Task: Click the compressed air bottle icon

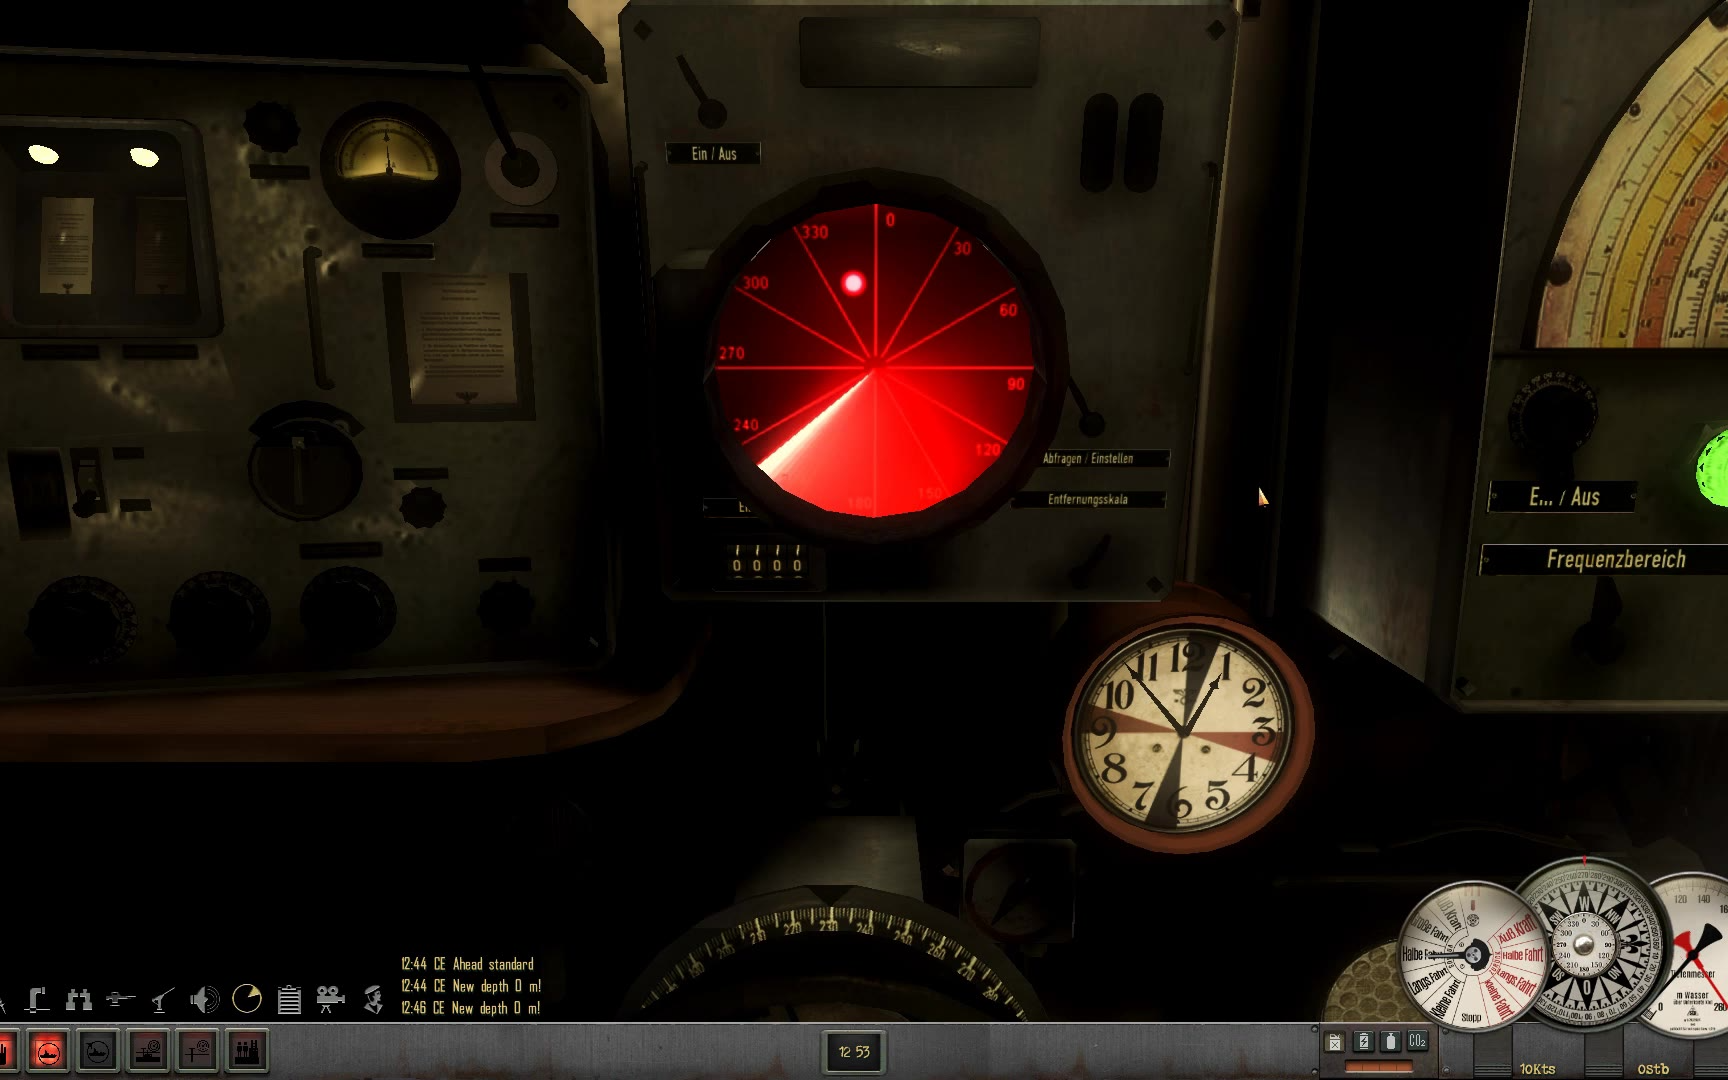Action: click(x=1390, y=1042)
